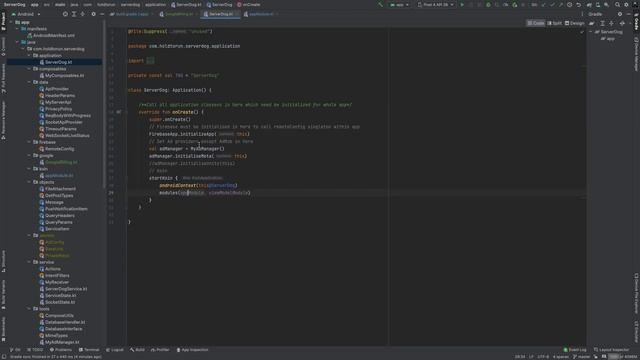640x360 pixels.
Task: Select opened file target icon in Project panel
Action: [65, 14]
